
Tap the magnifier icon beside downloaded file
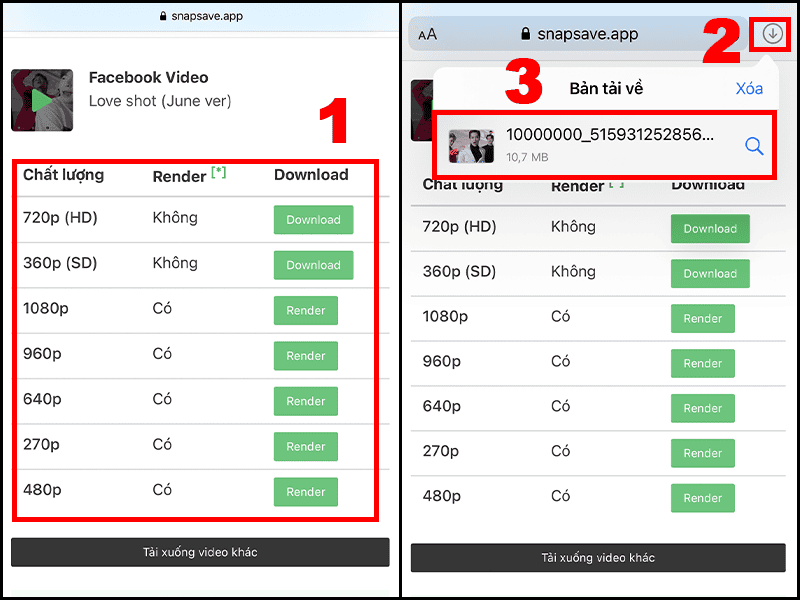754,146
